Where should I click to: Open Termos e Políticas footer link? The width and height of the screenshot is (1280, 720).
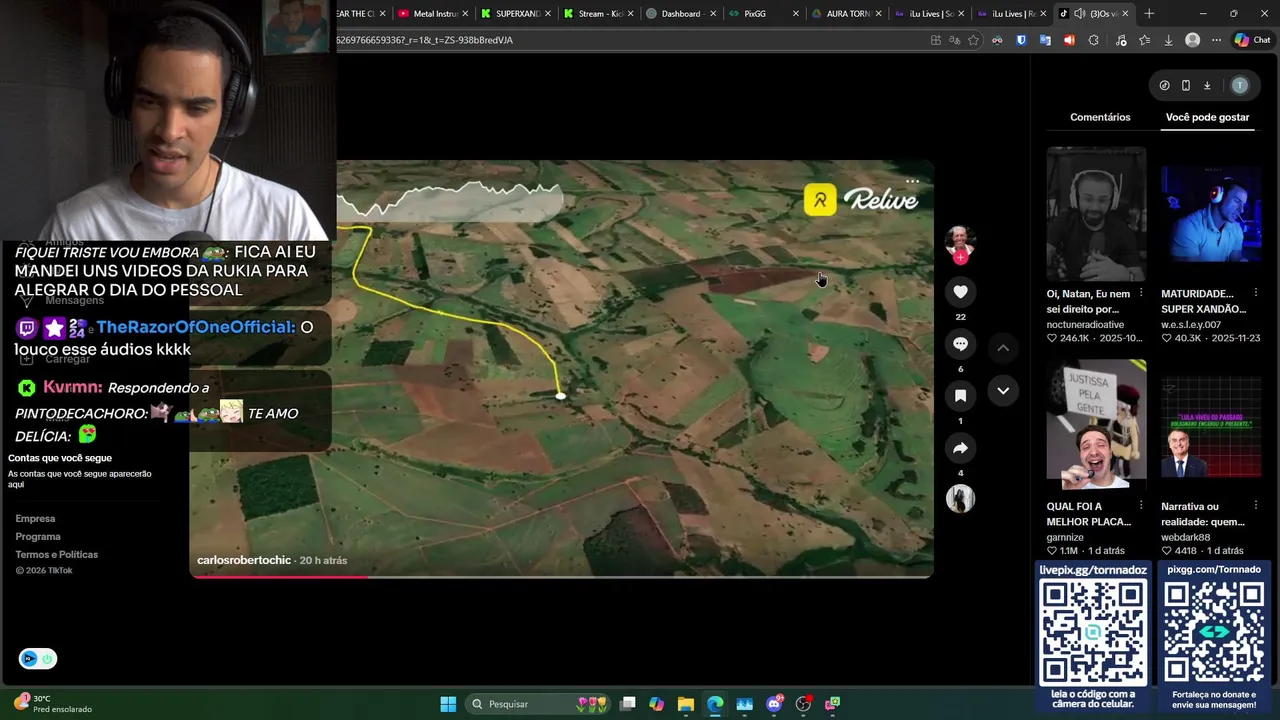click(57, 554)
